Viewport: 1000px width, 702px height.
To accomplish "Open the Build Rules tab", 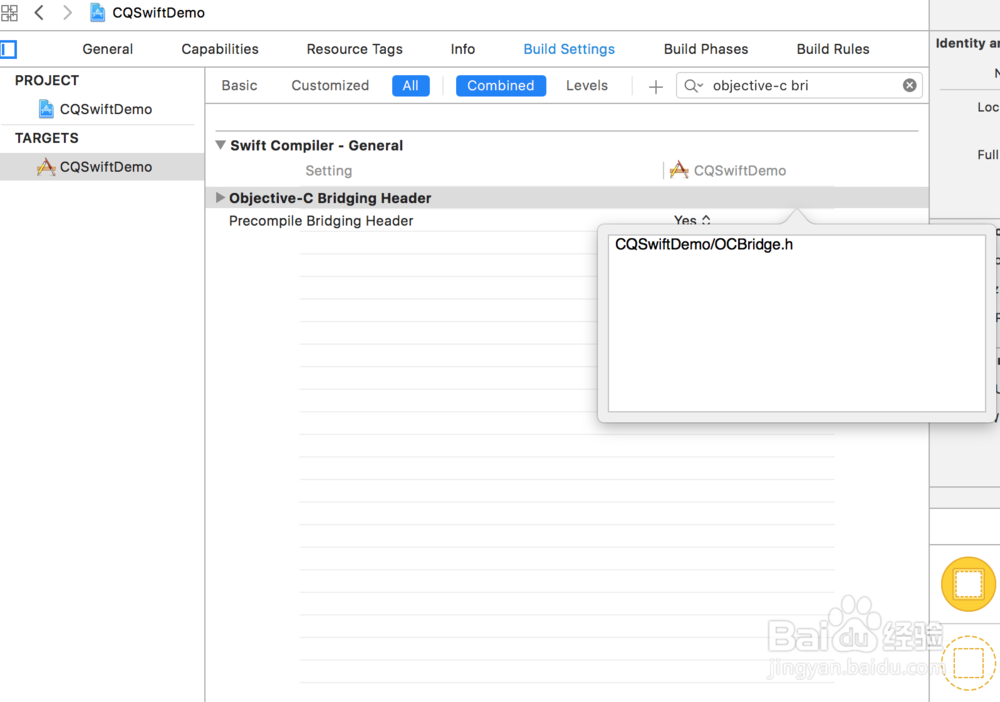I will click(x=833, y=49).
